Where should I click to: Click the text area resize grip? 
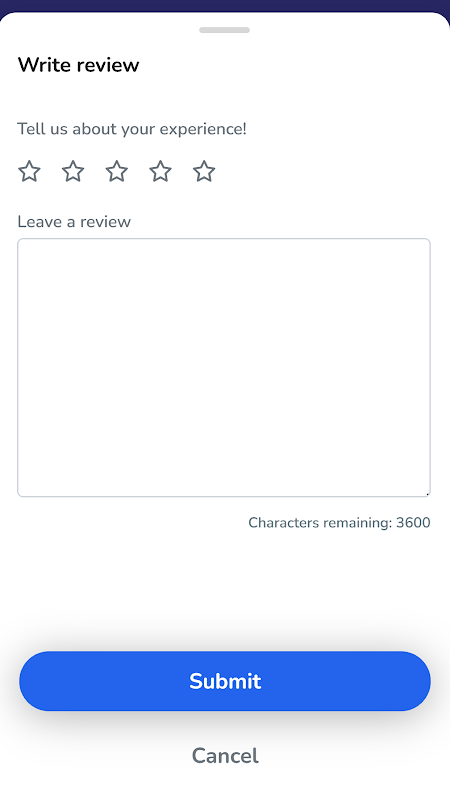click(x=427, y=493)
